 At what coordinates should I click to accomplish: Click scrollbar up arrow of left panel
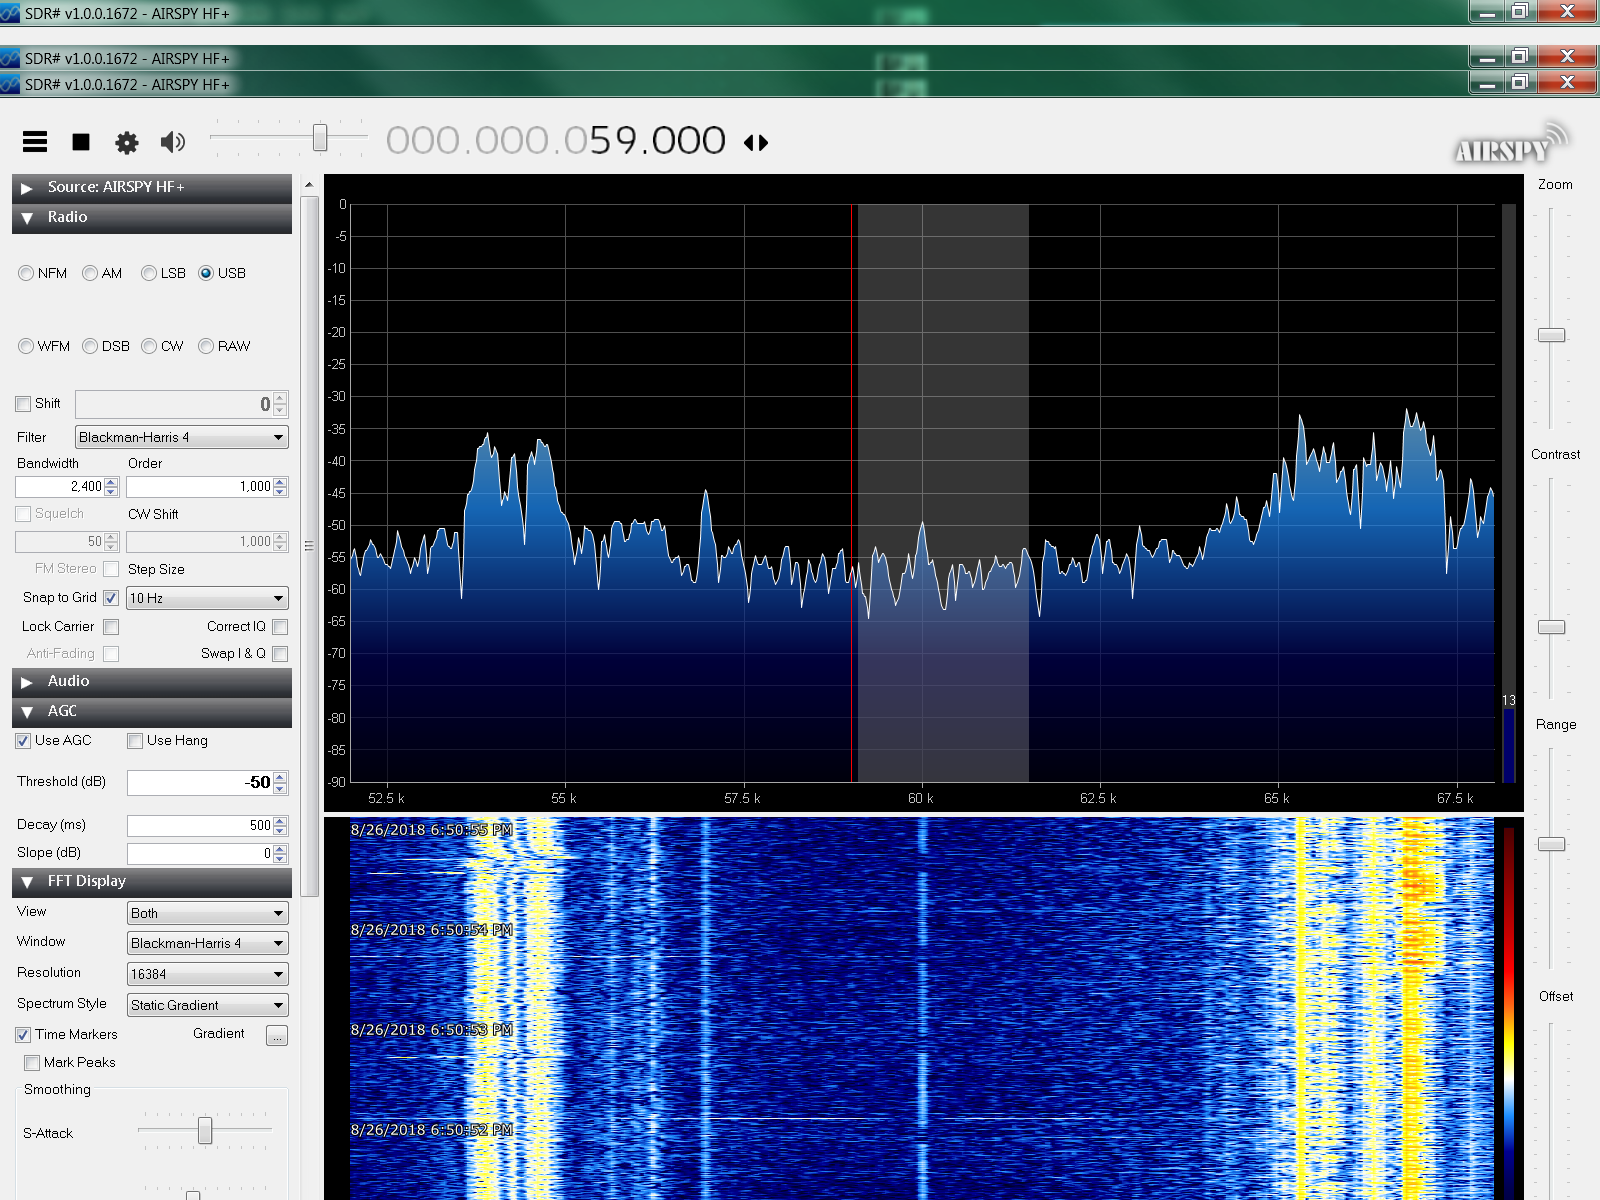309,185
